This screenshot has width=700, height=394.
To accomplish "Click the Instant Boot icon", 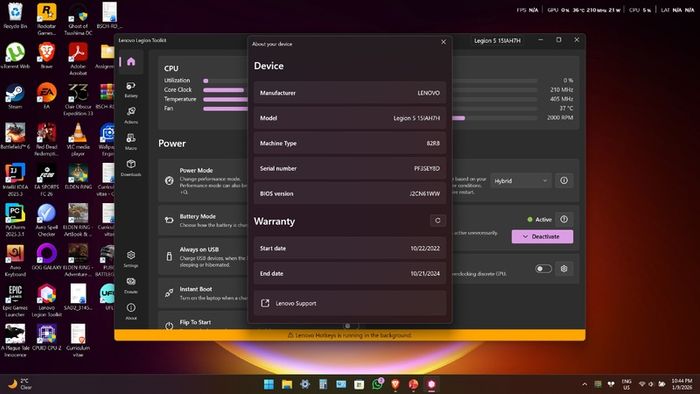I will 169,293.
